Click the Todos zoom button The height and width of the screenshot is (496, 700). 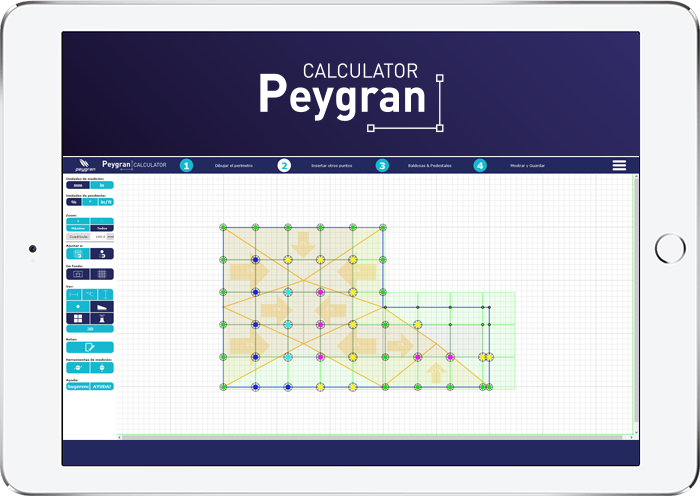[102, 228]
